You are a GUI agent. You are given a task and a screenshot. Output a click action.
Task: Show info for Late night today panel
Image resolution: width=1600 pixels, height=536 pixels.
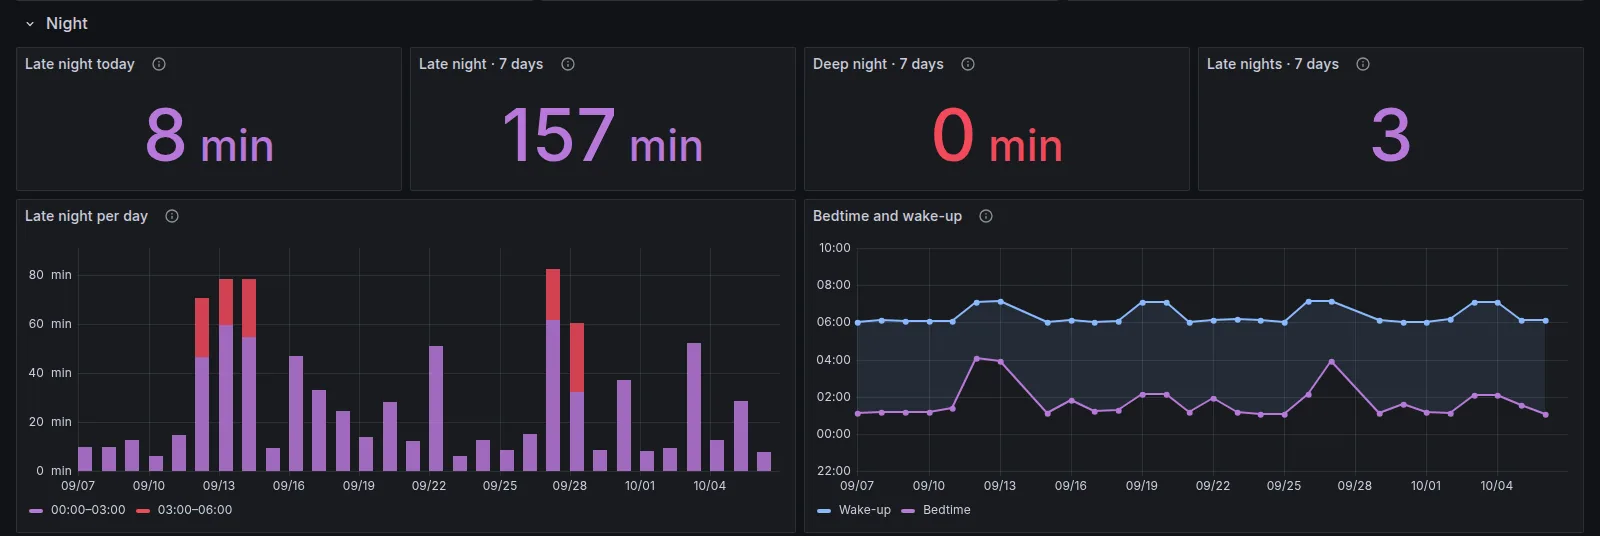click(159, 64)
